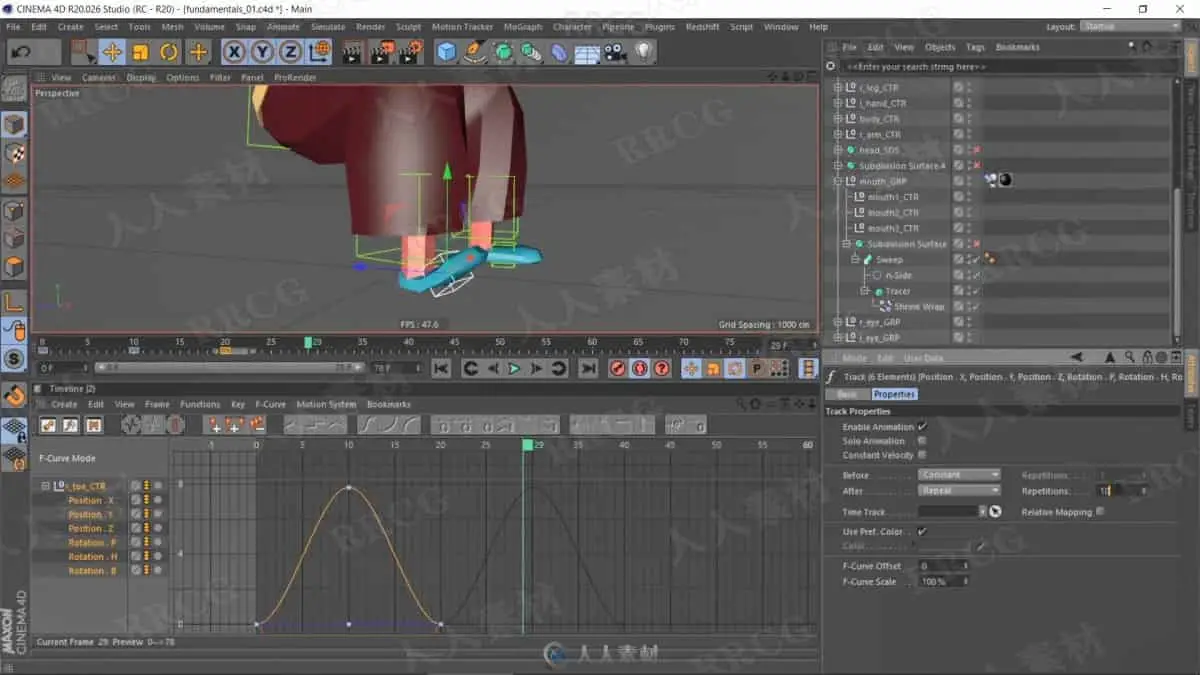The width and height of the screenshot is (1200, 675).
Task: Jump to end of animation
Action: tap(588, 369)
